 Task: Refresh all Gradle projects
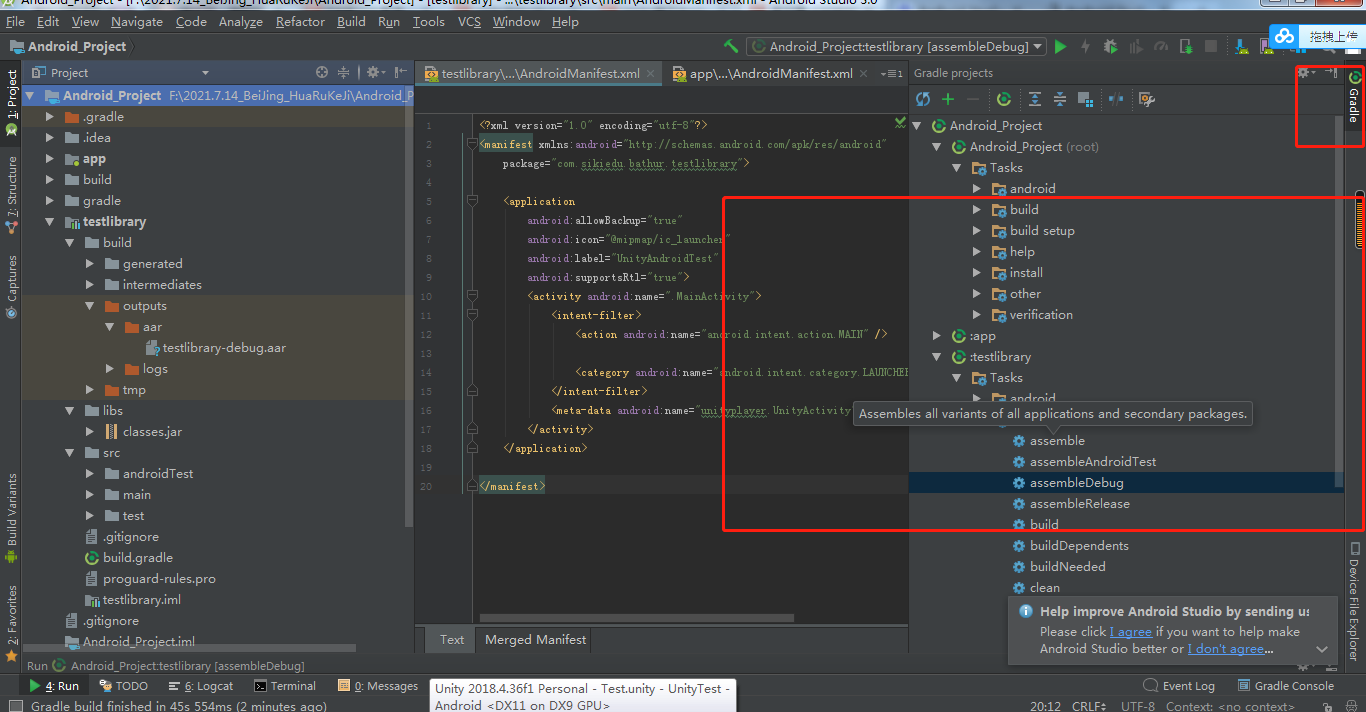coord(923,99)
